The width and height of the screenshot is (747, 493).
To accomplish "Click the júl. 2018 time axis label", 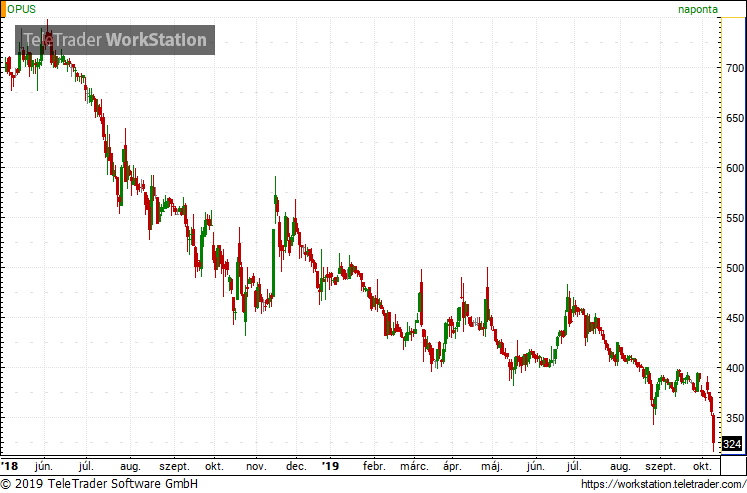I will 86,466.
